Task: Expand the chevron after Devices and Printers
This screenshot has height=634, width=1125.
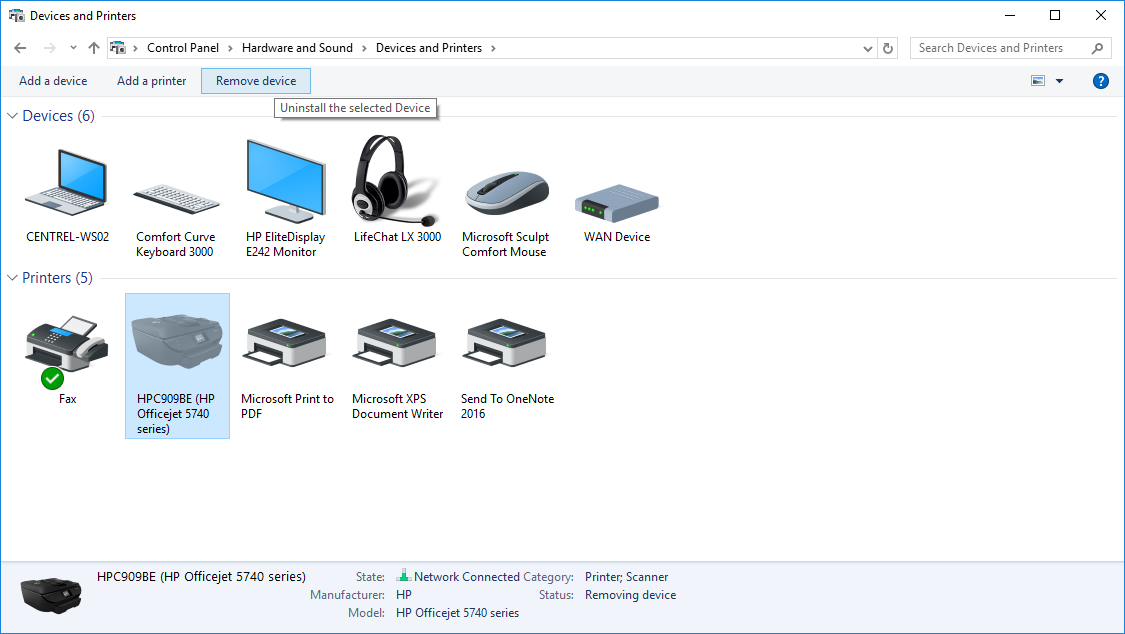Action: (493, 48)
